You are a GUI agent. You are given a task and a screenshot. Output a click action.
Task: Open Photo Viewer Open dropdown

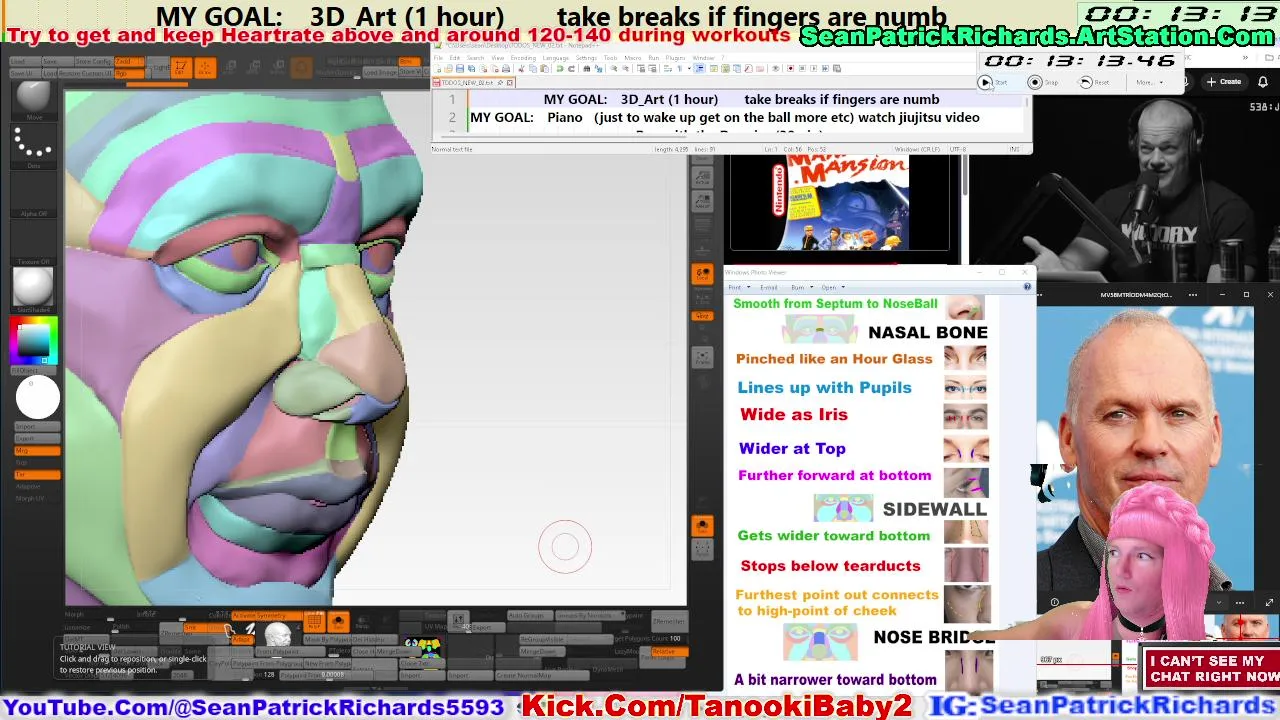[x=832, y=287]
